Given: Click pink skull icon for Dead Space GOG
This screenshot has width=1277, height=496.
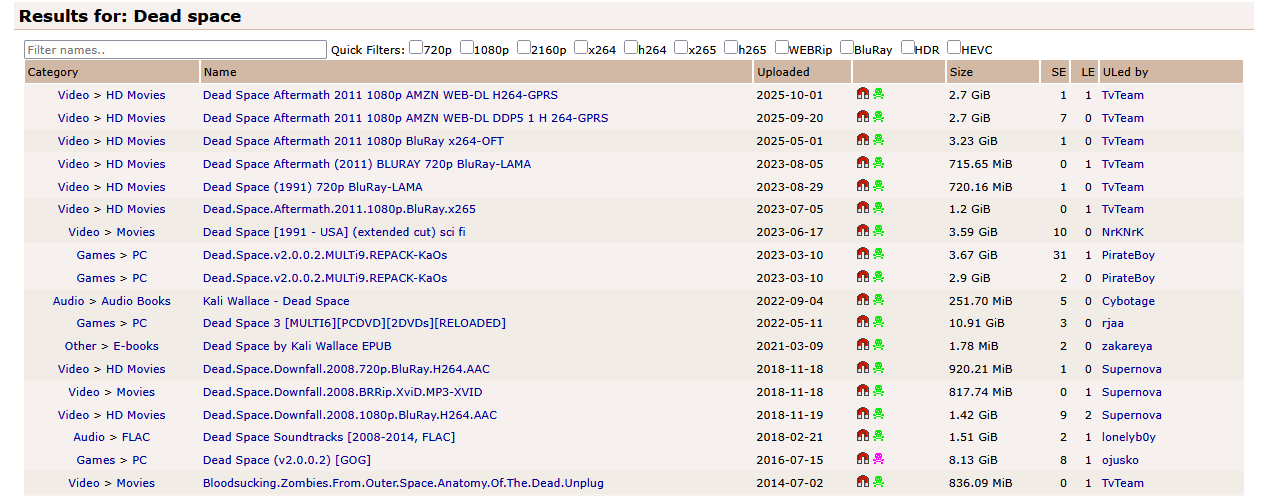Looking at the screenshot, I should coord(878,459).
